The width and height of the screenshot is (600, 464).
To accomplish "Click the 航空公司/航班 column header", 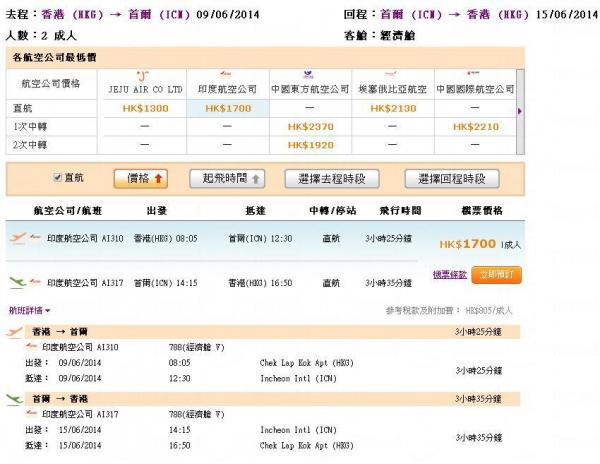I will pos(67,210).
